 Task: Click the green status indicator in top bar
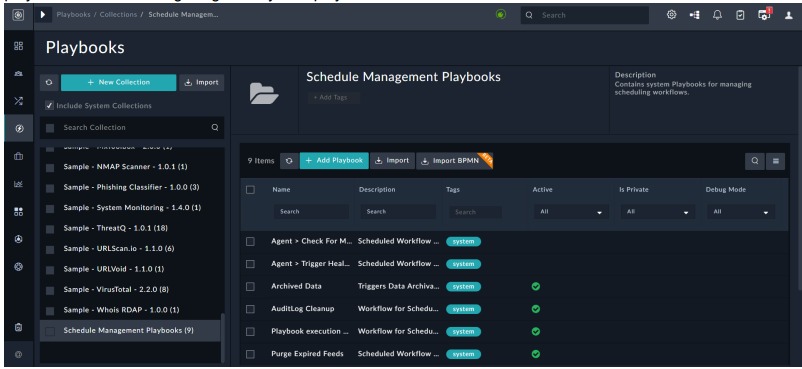point(501,14)
